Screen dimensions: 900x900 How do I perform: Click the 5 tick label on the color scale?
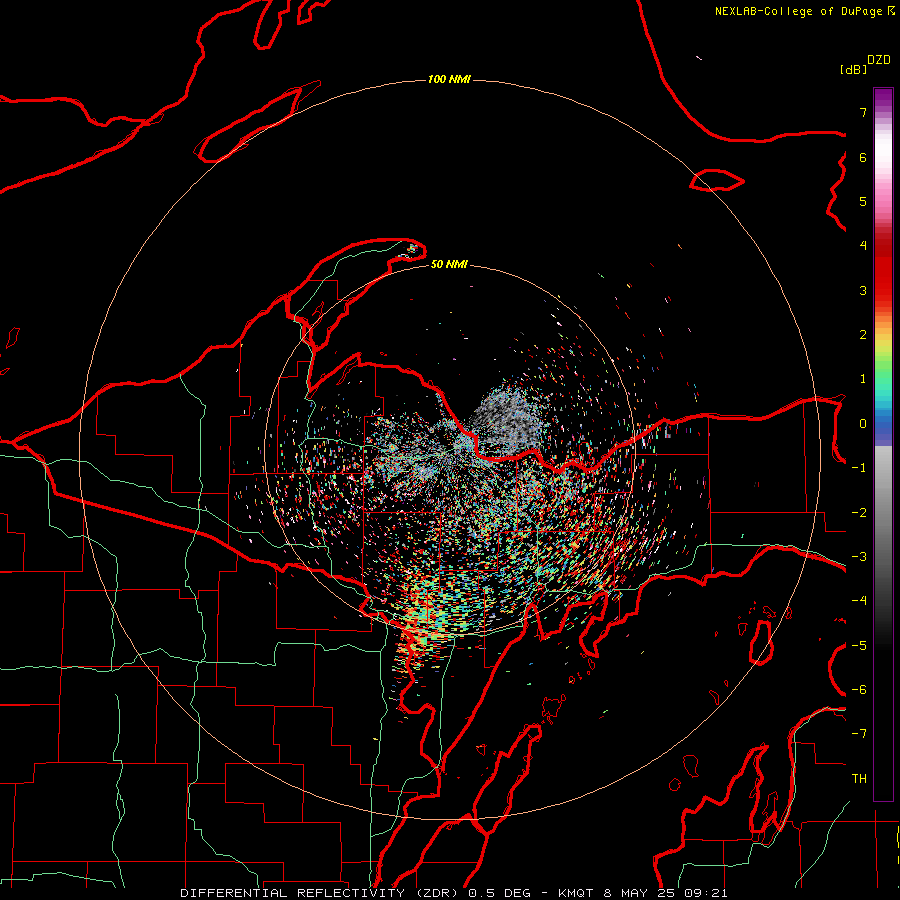[x=863, y=201]
